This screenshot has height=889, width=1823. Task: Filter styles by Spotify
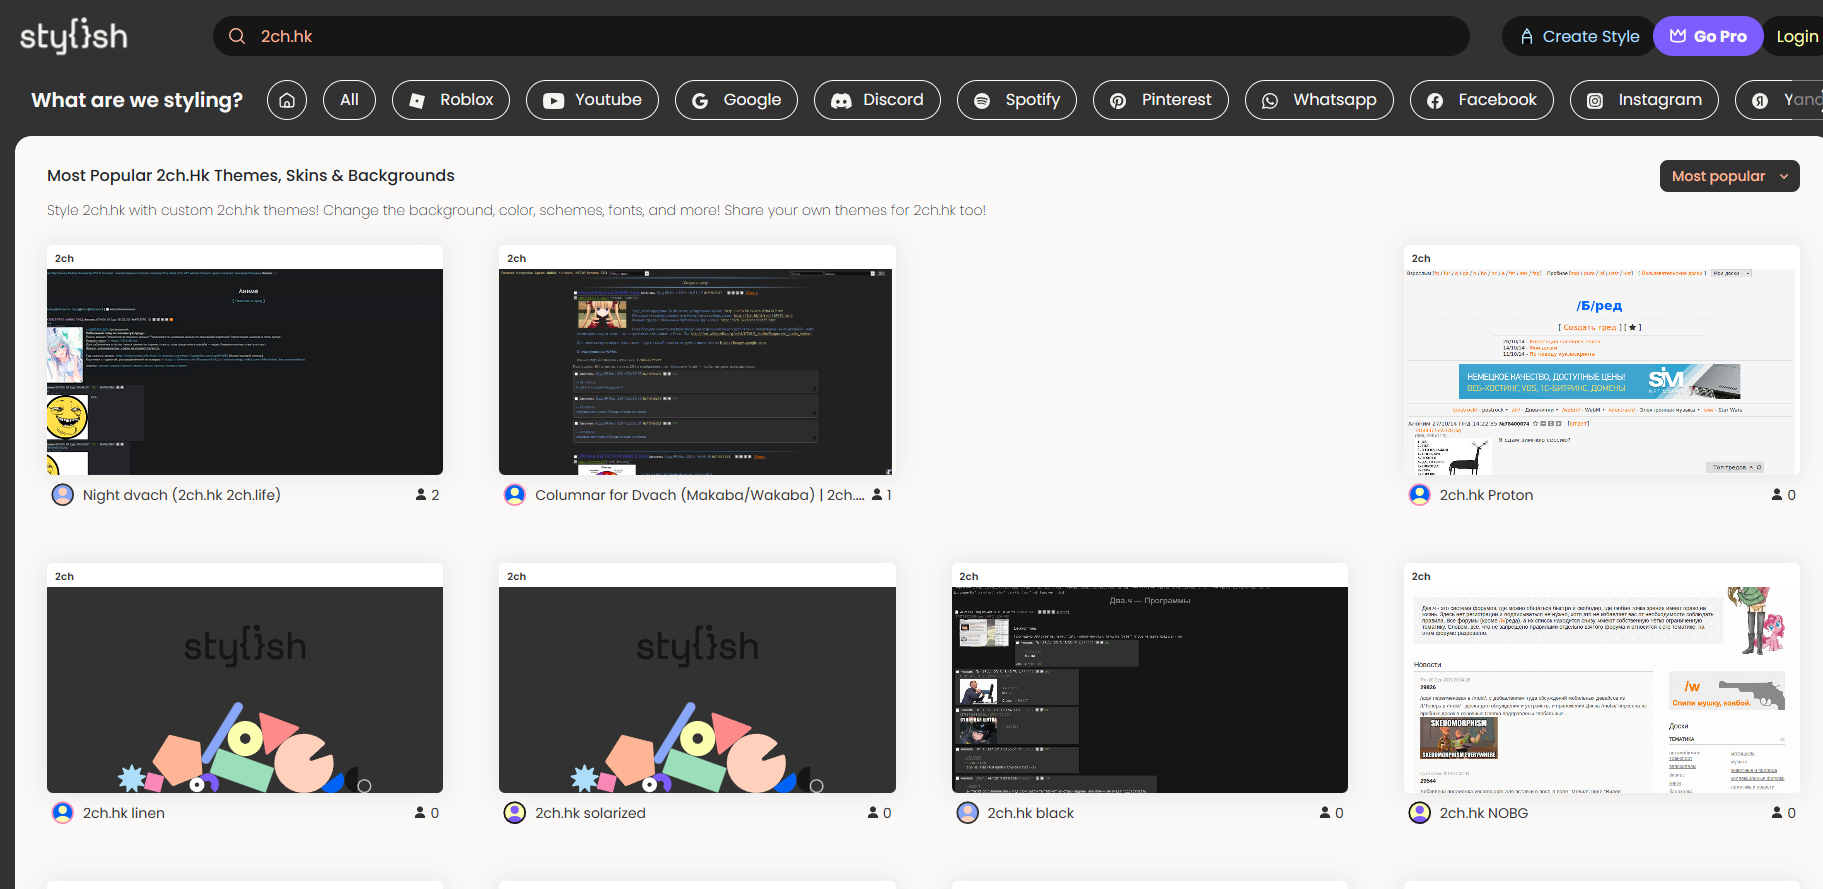tap(1016, 100)
